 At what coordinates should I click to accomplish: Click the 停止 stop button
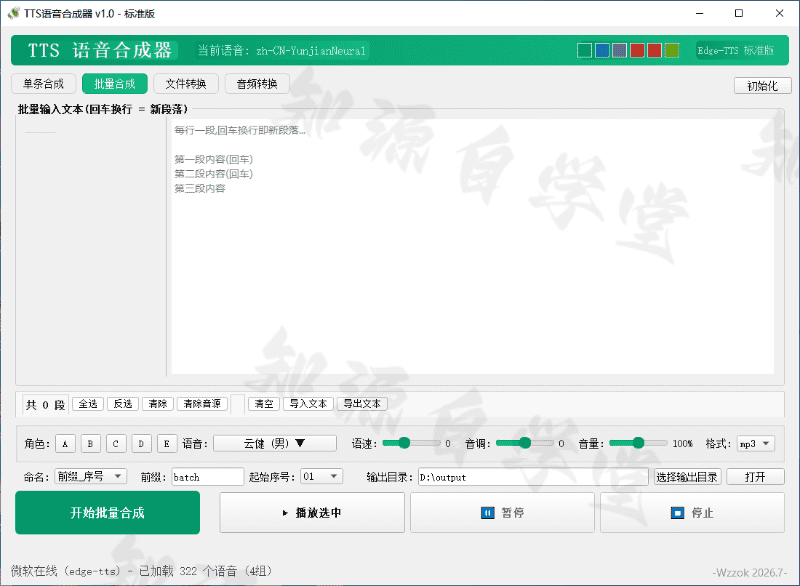point(692,513)
